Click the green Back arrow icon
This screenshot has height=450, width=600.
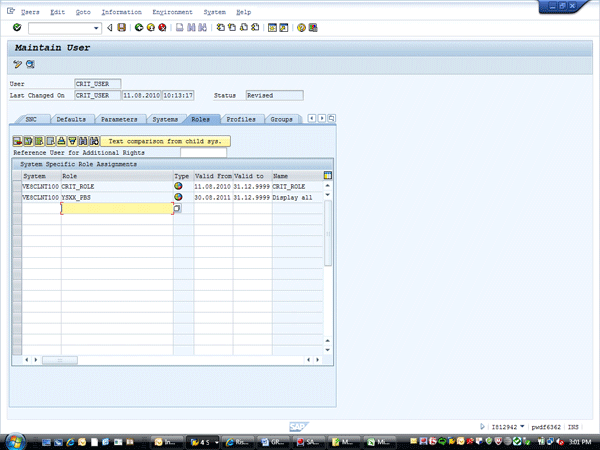click(138, 27)
